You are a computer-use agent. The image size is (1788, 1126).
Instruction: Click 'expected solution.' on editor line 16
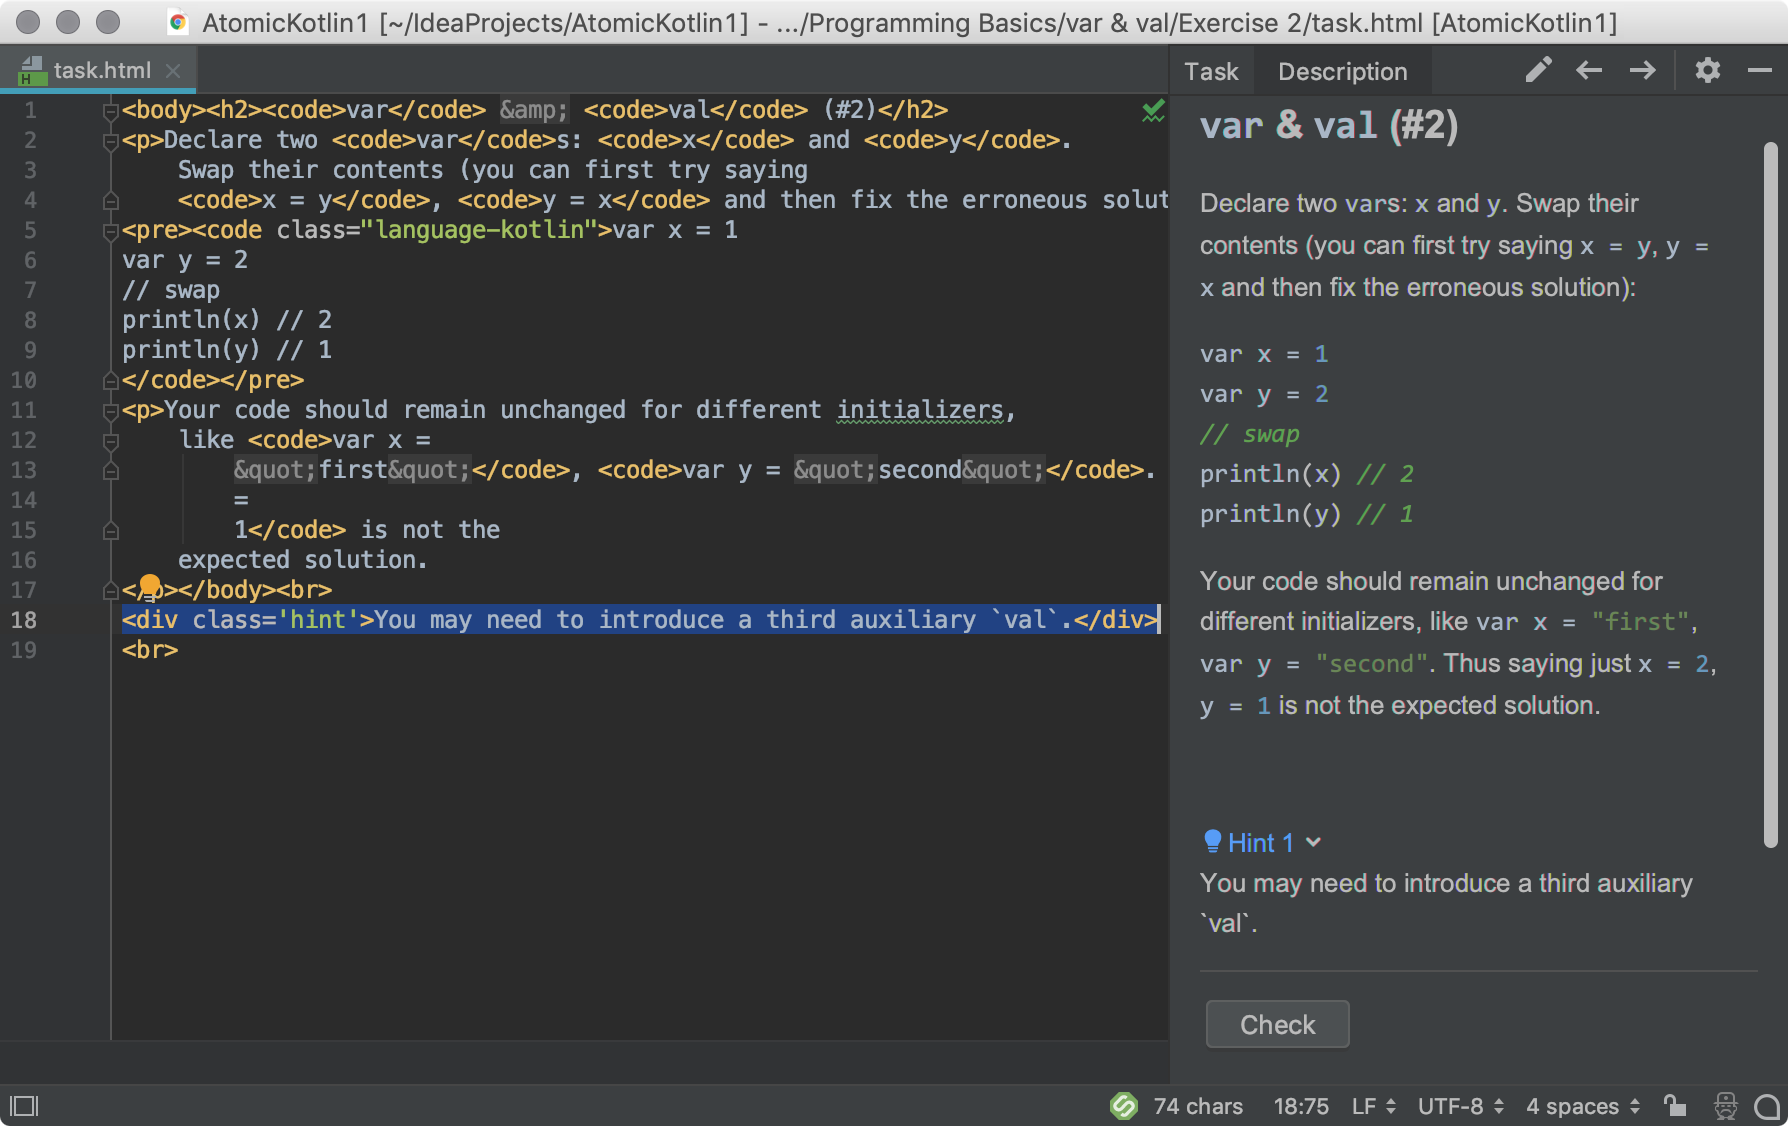tap(303, 560)
